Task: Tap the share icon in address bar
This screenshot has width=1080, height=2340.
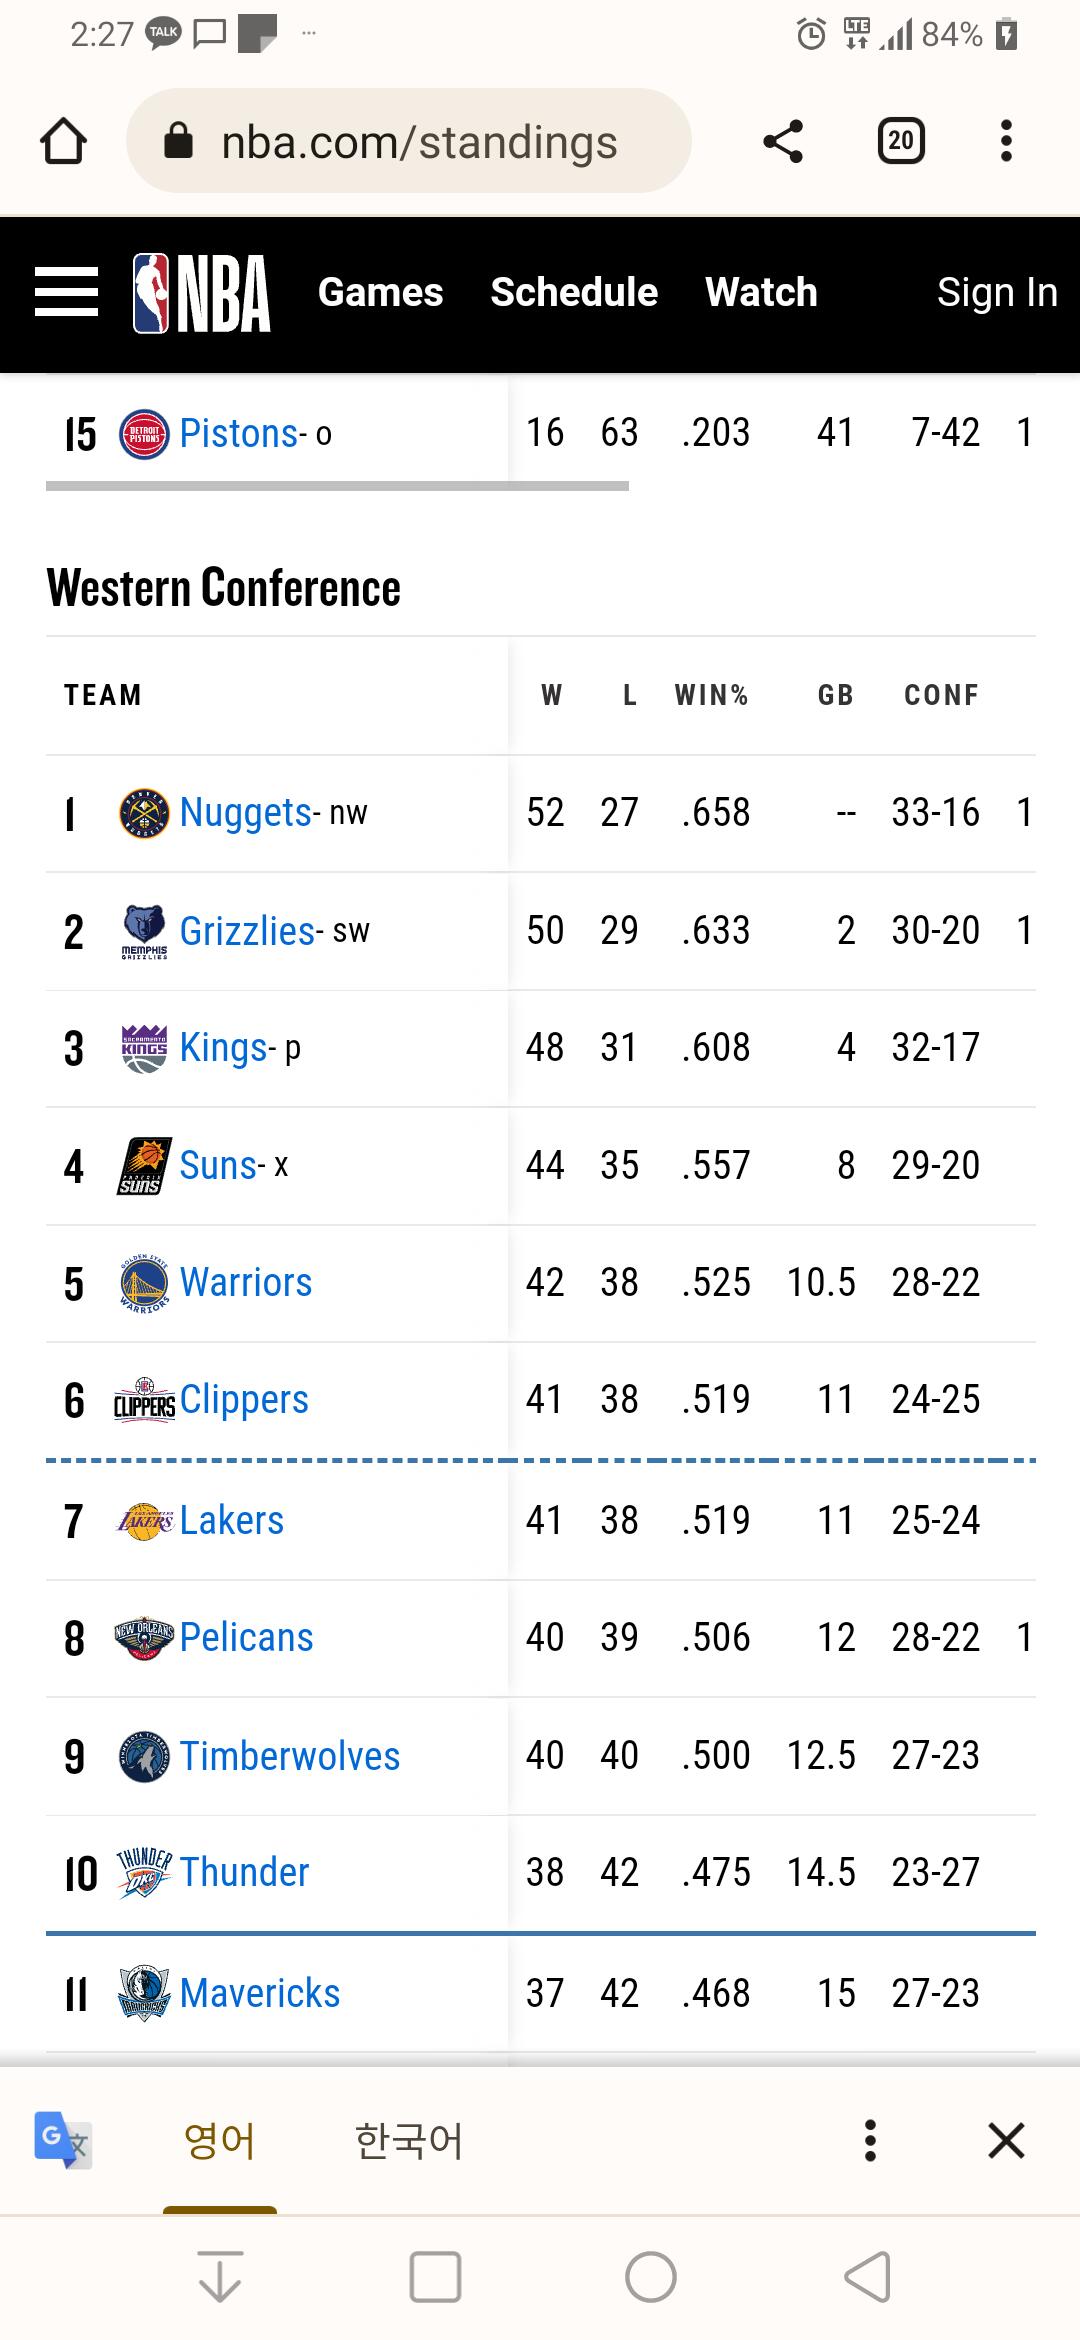Action: [x=783, y=141]
